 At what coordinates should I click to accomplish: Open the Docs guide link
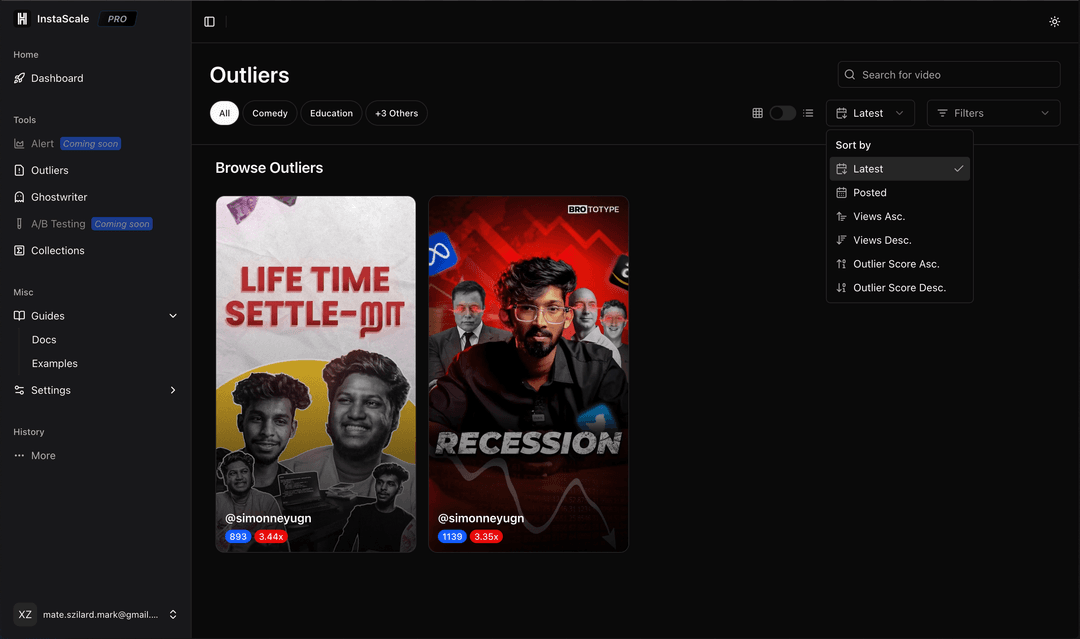tap(44, 340)
